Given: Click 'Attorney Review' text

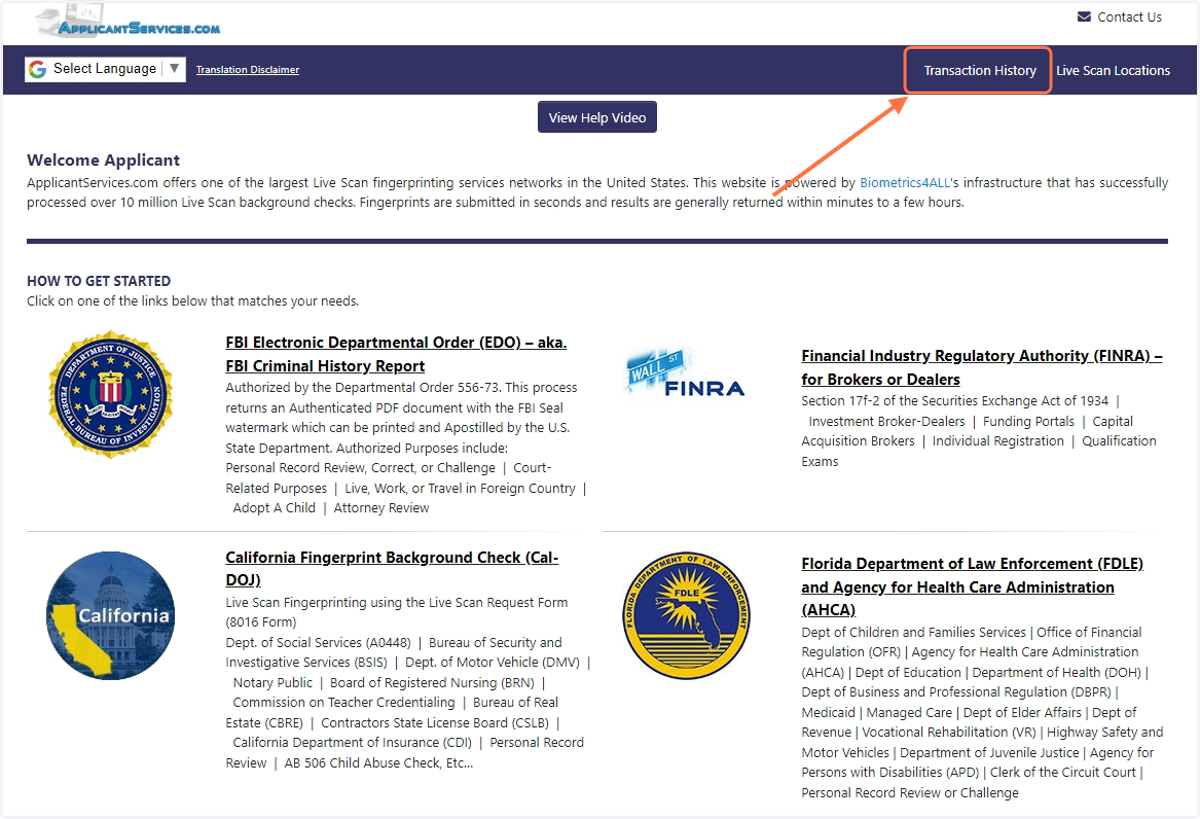Looking at the screenshot, I should coord(382,508).
